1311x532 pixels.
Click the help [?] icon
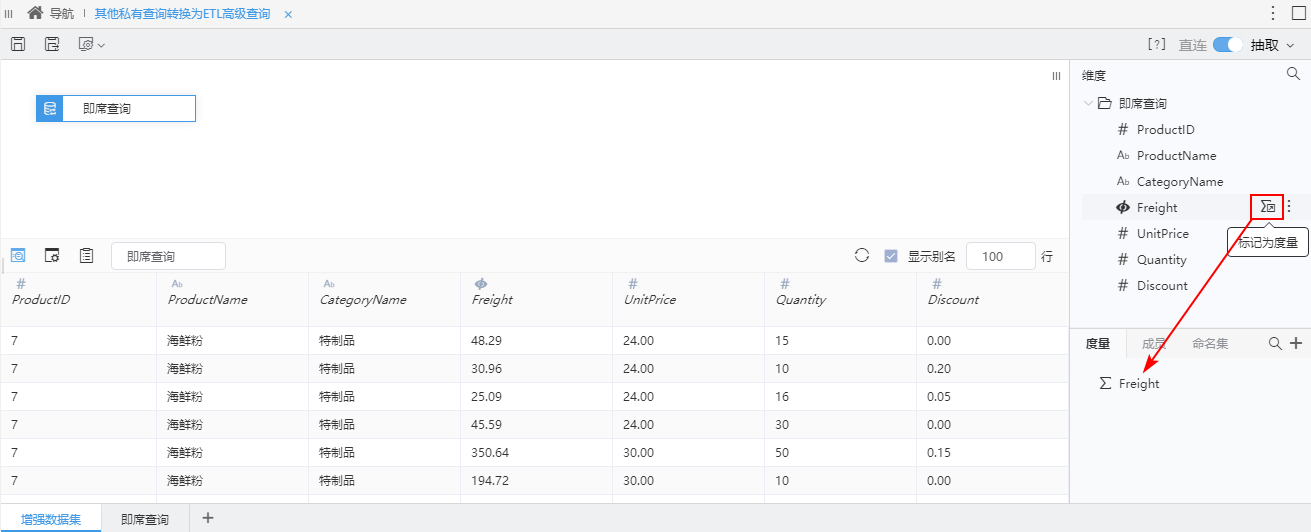(1156, 44)
